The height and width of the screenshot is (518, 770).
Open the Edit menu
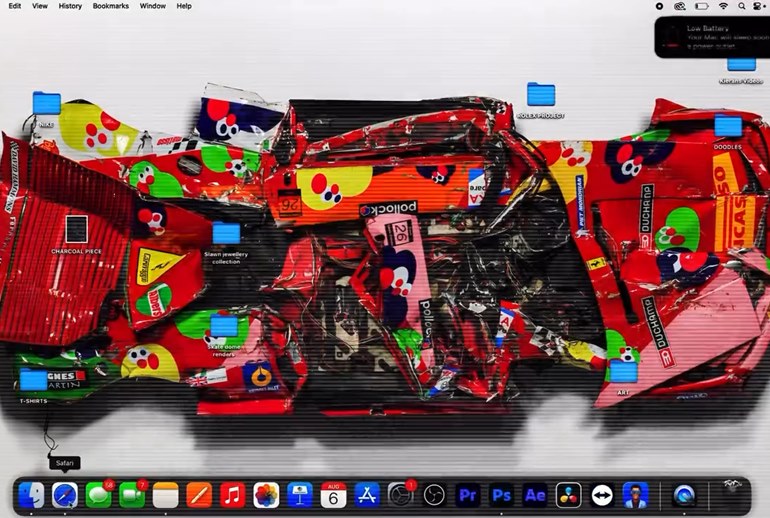(x=15, y=6)
